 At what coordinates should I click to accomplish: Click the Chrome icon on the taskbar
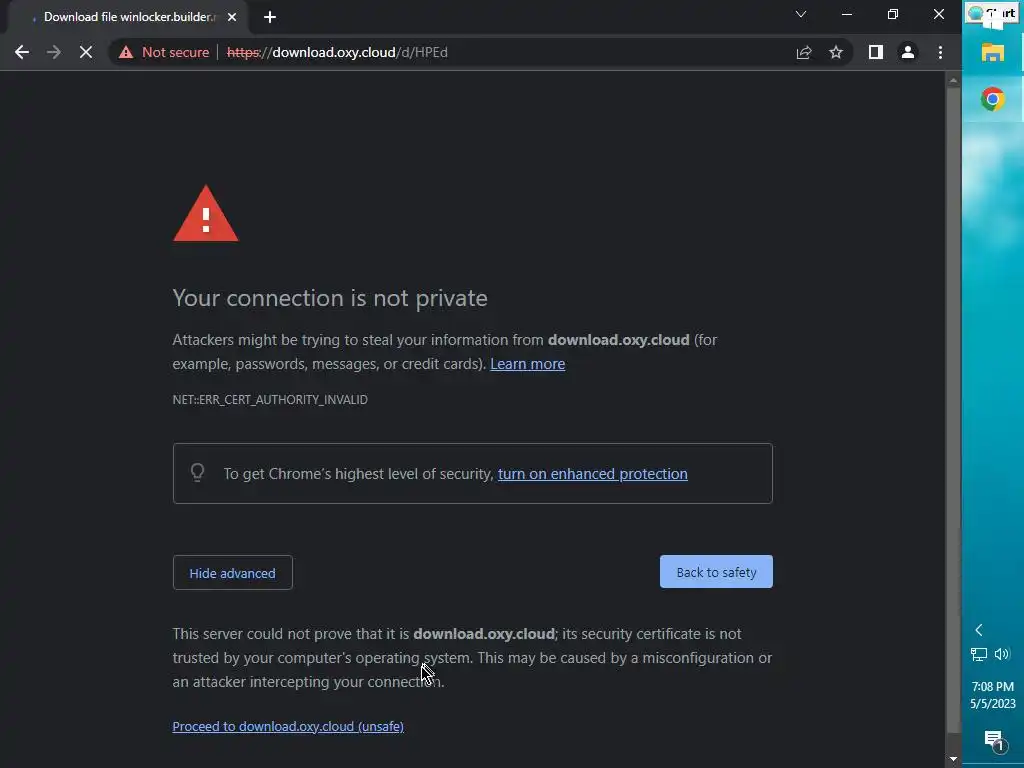tap(993, 99)
